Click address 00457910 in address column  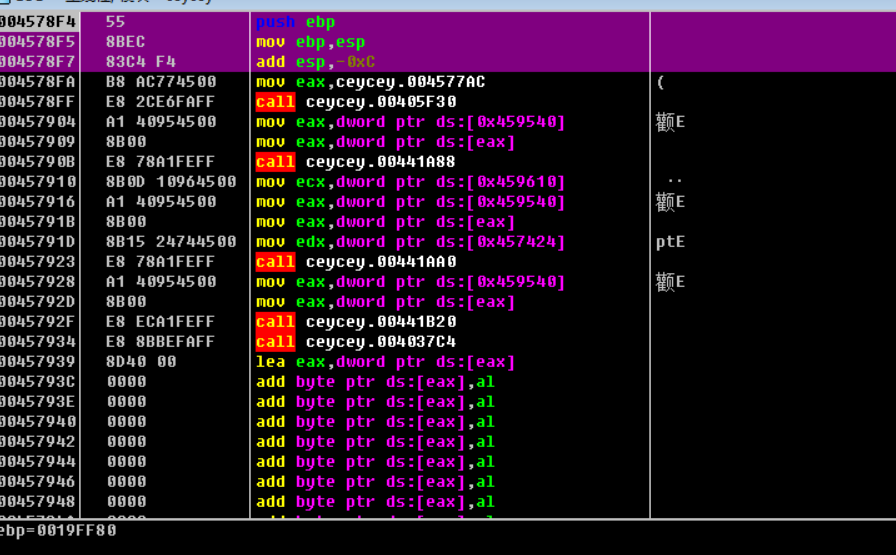(36, 182)
